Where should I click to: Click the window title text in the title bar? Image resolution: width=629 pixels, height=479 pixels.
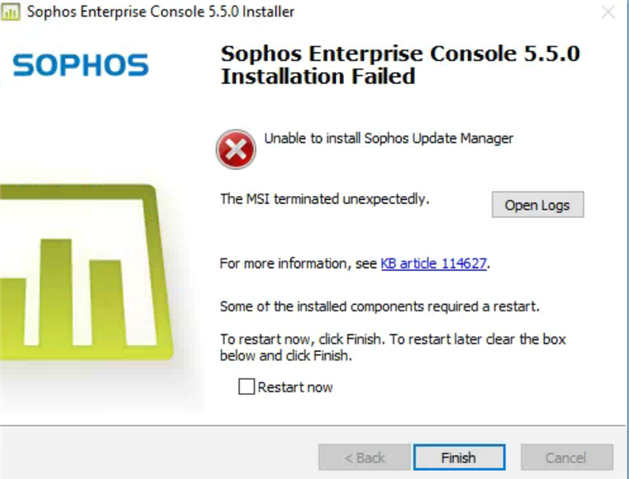point(160,12)
